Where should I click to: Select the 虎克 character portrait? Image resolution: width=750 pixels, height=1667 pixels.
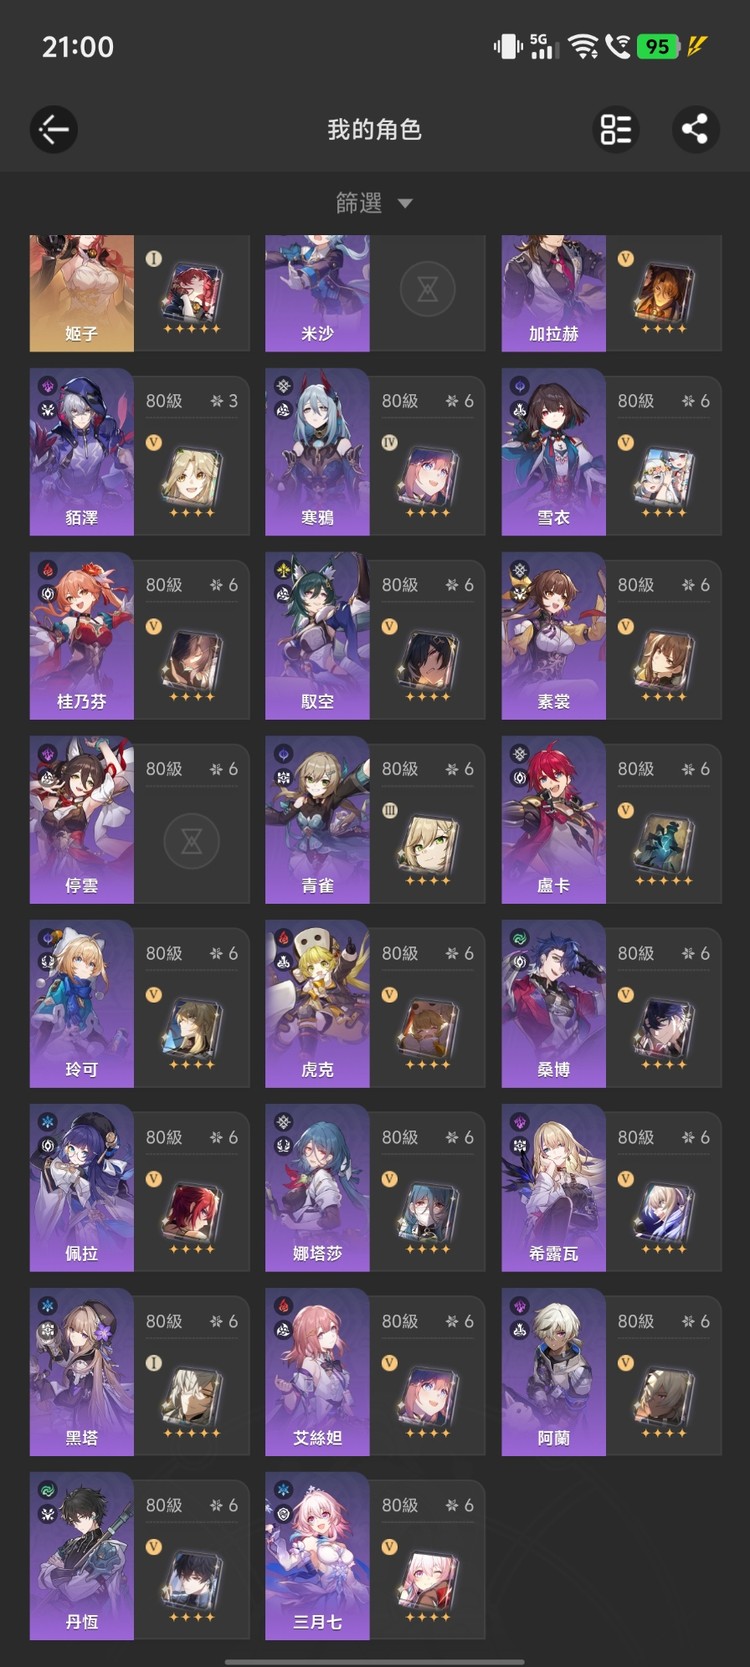[317, 1004]
